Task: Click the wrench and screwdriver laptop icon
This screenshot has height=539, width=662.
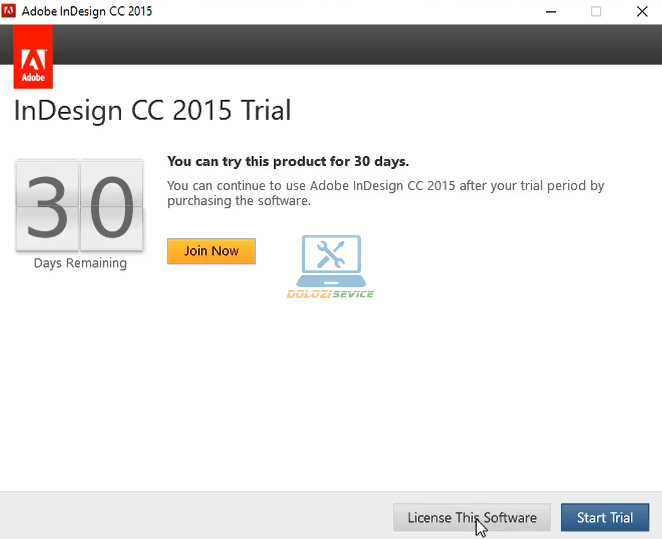Action: tap(329, 260)
